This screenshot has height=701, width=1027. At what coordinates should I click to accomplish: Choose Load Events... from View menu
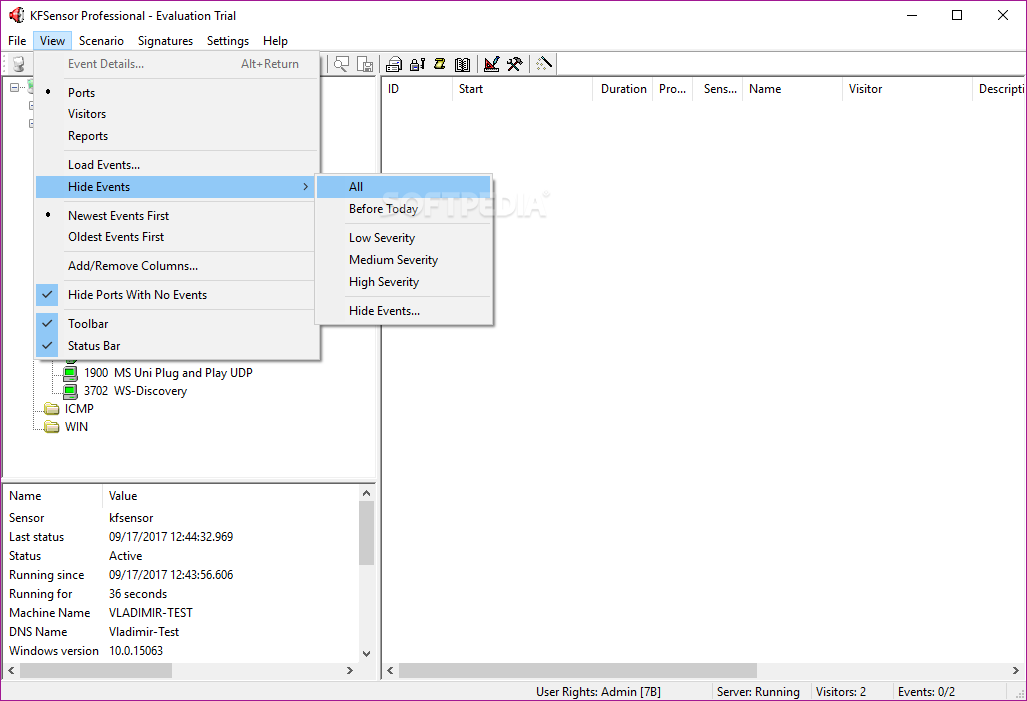pos(177,165)
